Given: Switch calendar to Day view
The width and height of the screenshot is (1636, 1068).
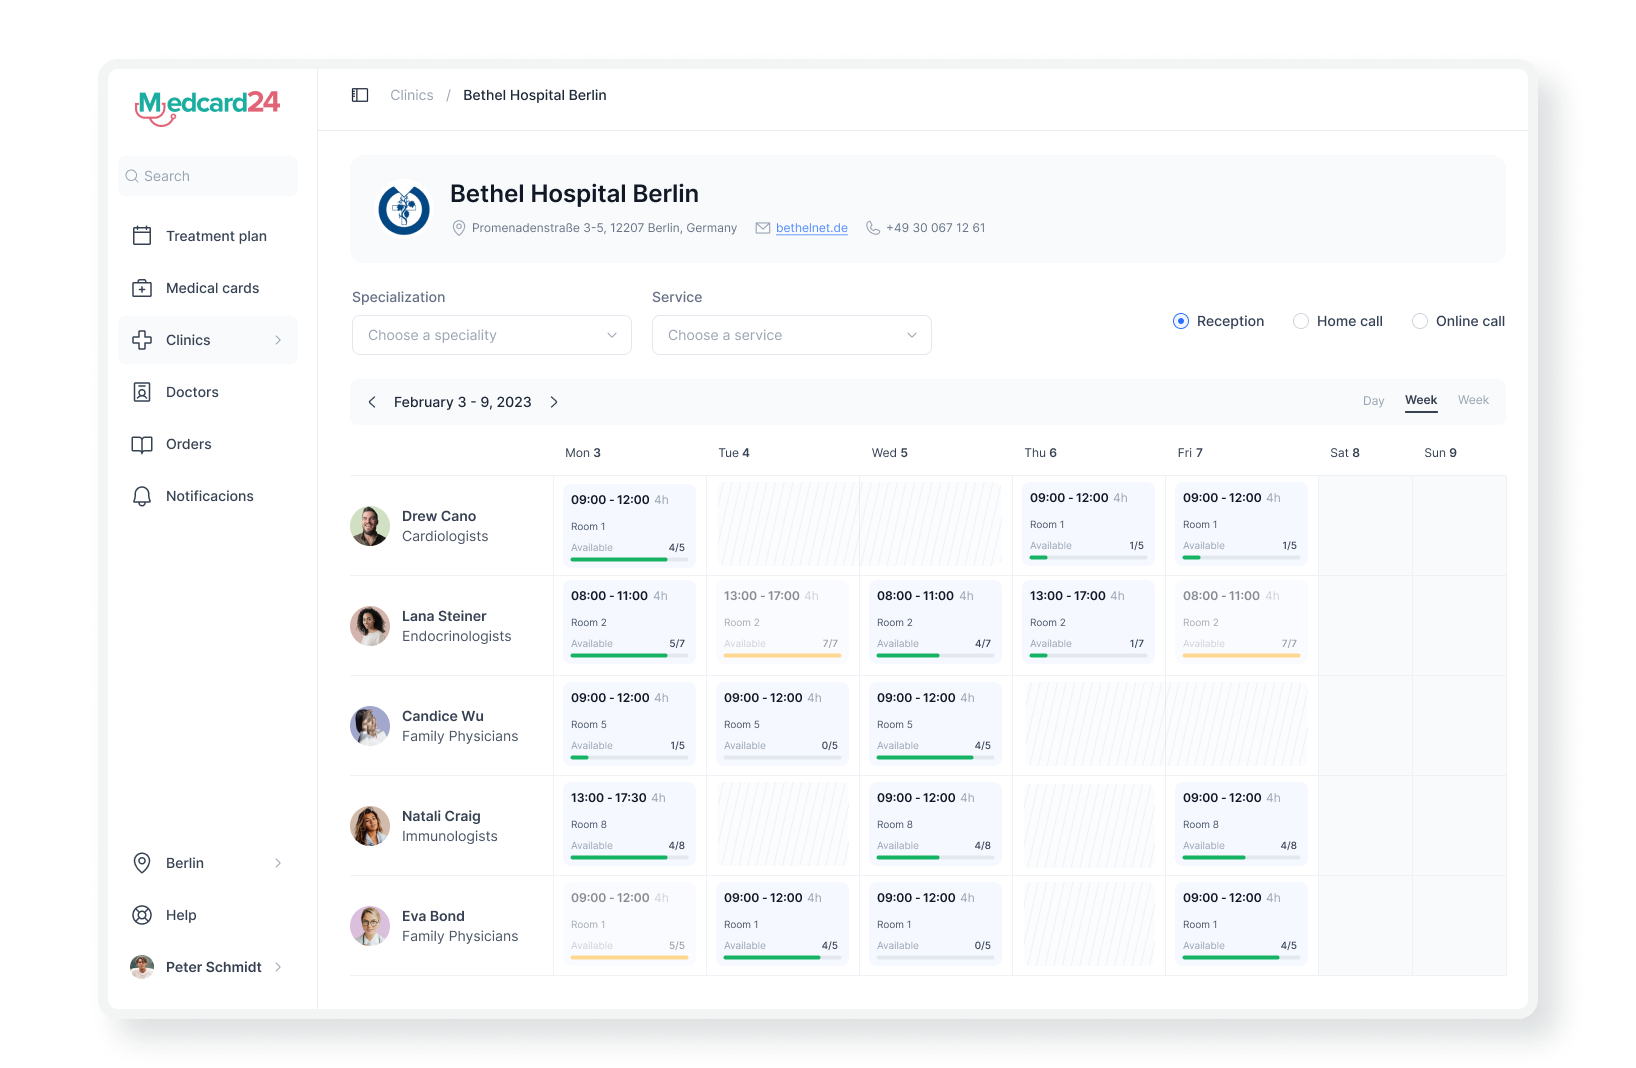Looking at the screenshot, I should 1373,400.
